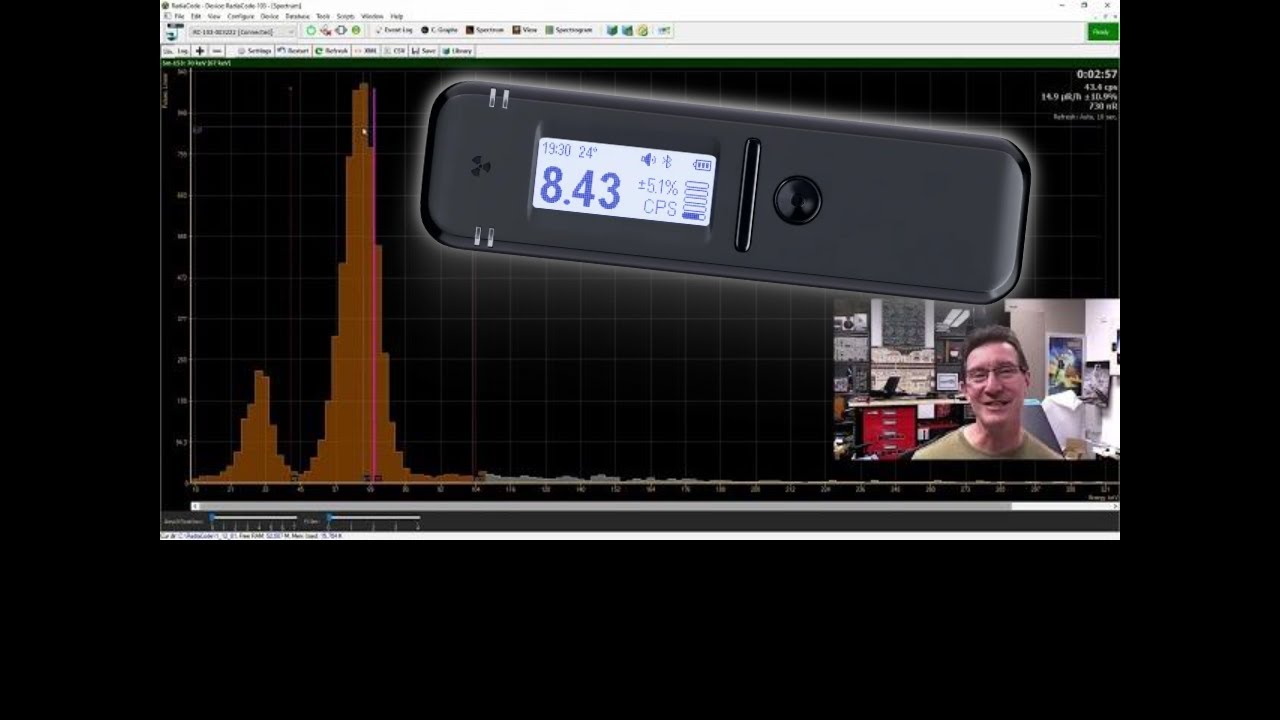Open the View toolbar button
The height and width of the screenshot is (720, 1280).
(x=525, y=30)
